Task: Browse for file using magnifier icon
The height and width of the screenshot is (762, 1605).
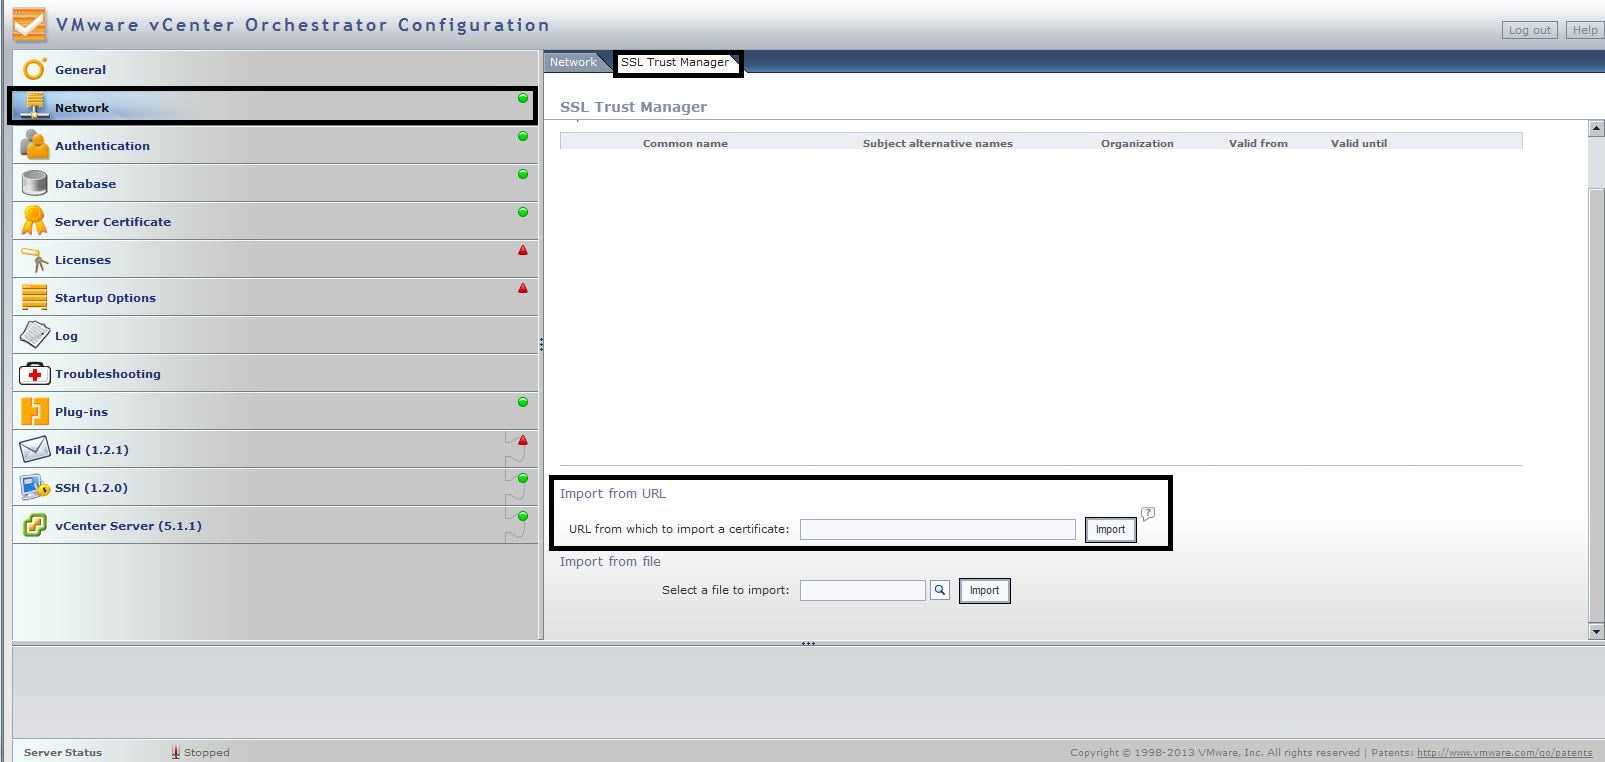Action: (940, 590)
